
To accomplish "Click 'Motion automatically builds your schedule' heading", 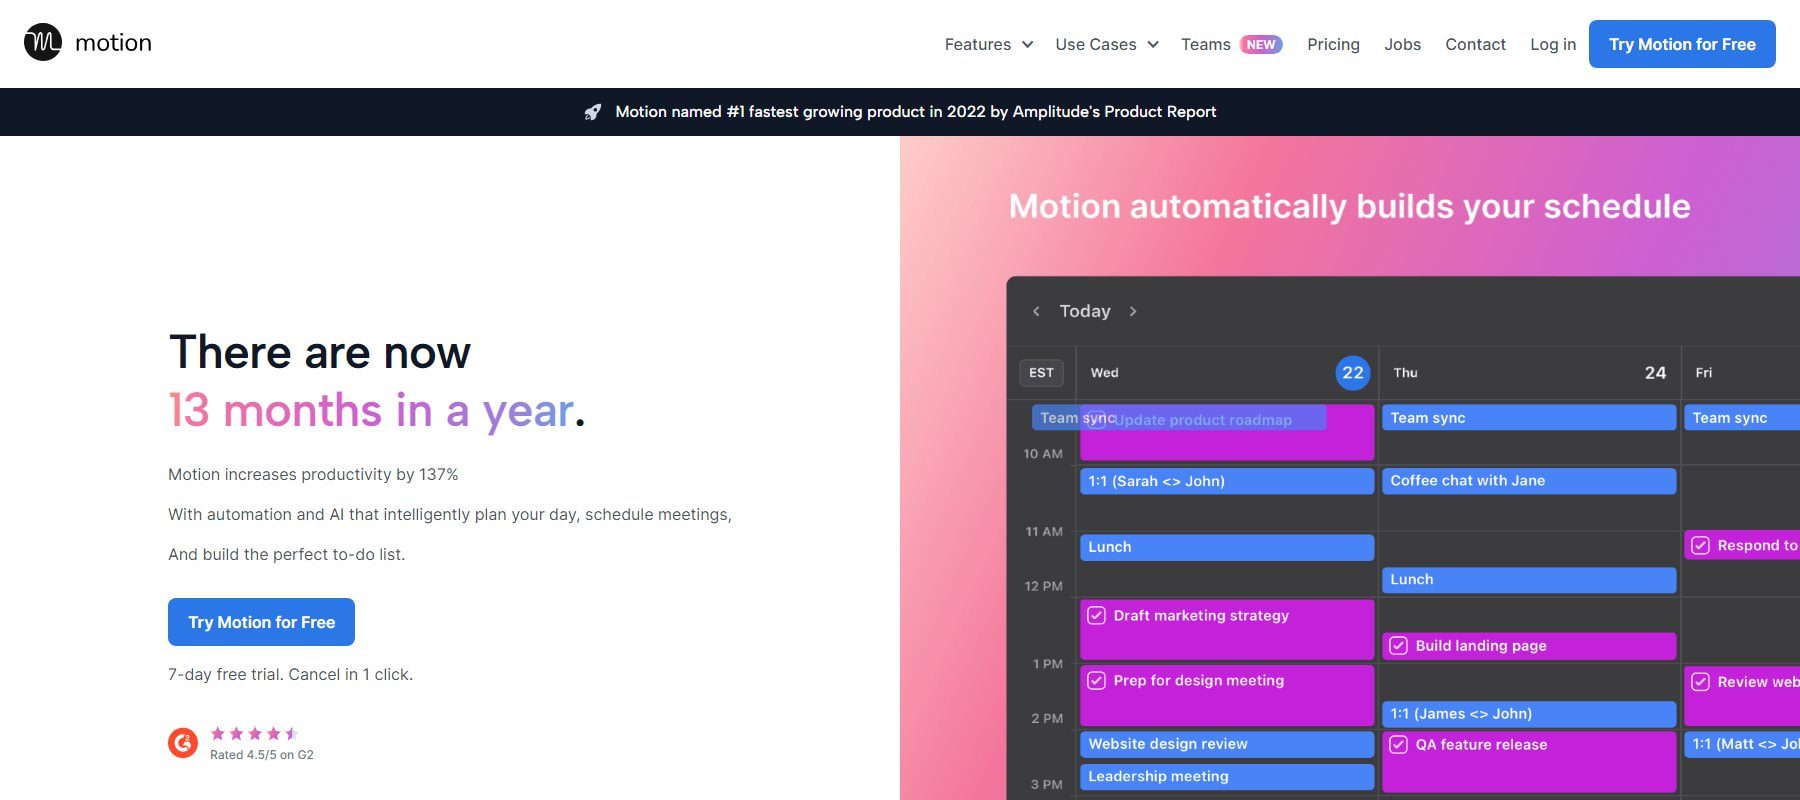I will (x=1349, y=206).
